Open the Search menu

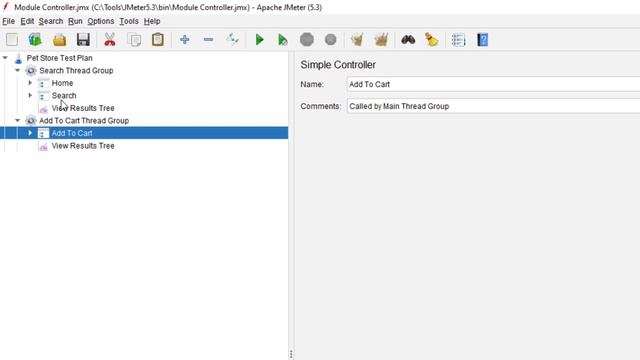pos(51,21)
